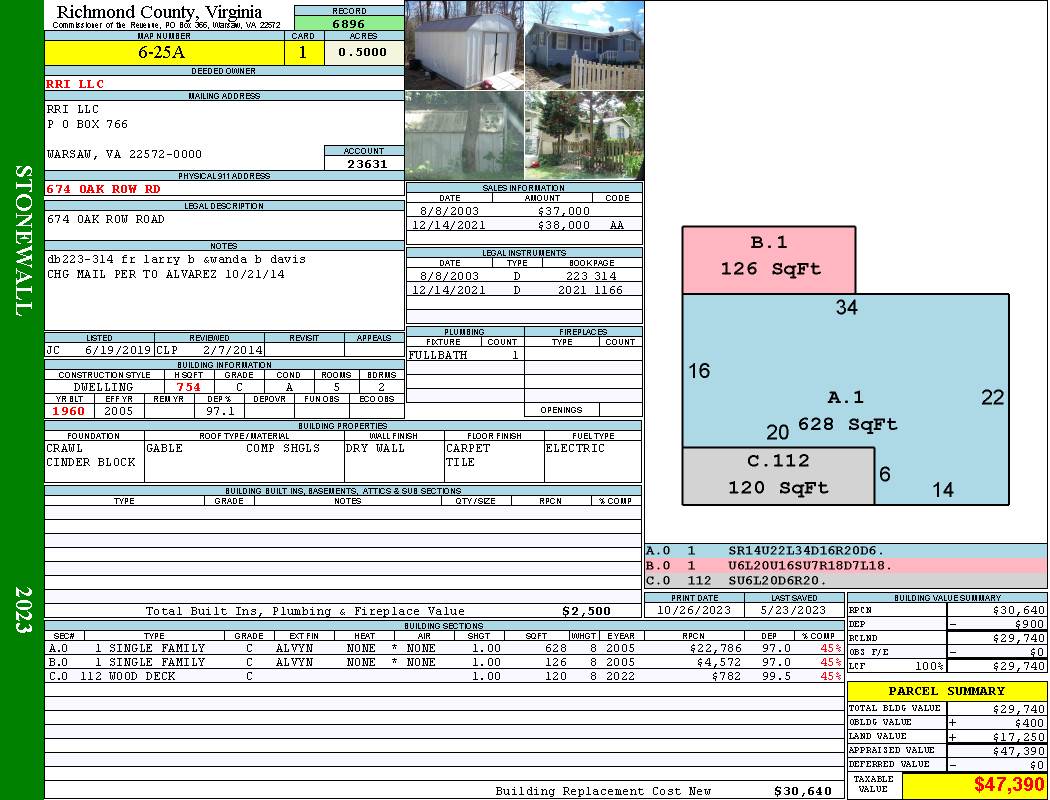Click the roof material COMP SHGLS
The width and height of the screenshot is (1050, 800).
(283, 448)
